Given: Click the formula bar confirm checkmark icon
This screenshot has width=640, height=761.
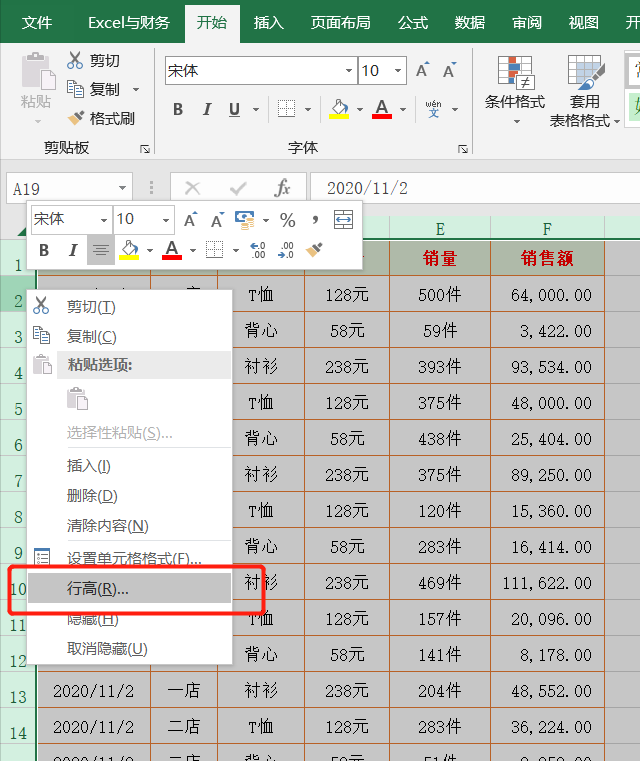Looking at the screenshot, I should pos(238,188).
